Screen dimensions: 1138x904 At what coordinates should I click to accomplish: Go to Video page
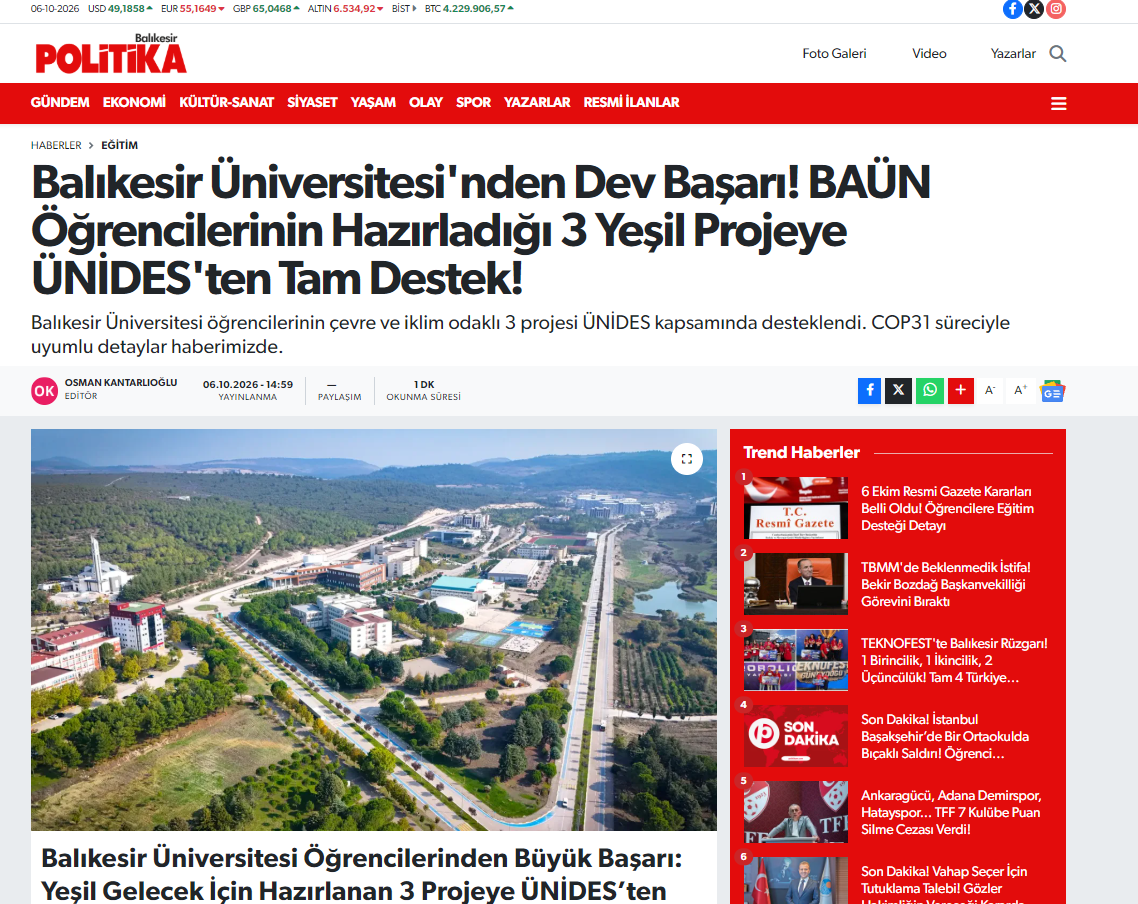[x=929, y=54]
